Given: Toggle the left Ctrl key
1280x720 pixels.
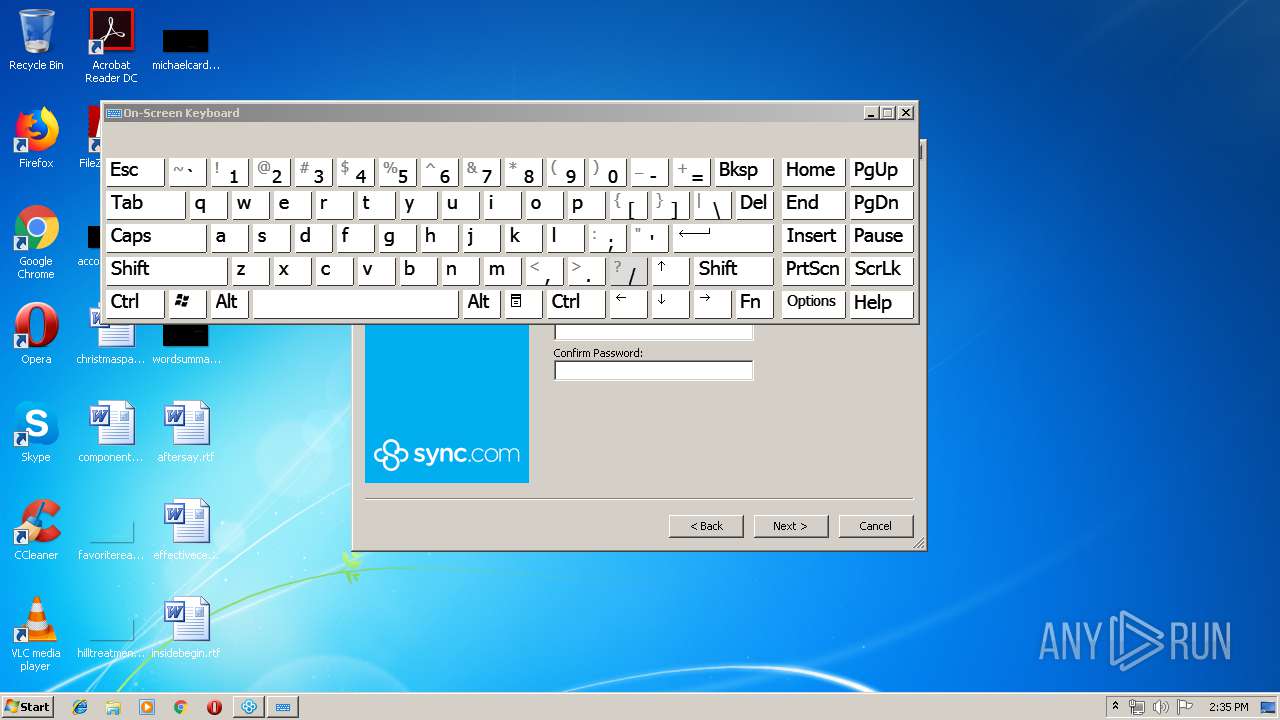Looking at the screenshot, I should coord(135,302).
